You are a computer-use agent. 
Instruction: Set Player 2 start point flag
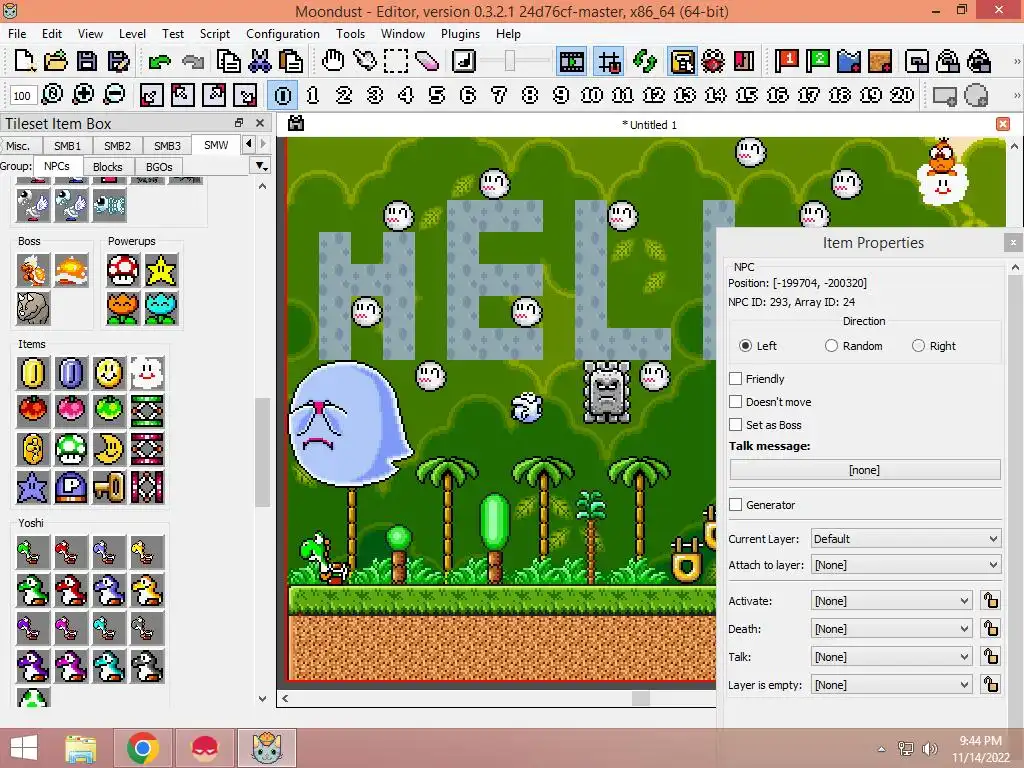click(818, 61)
